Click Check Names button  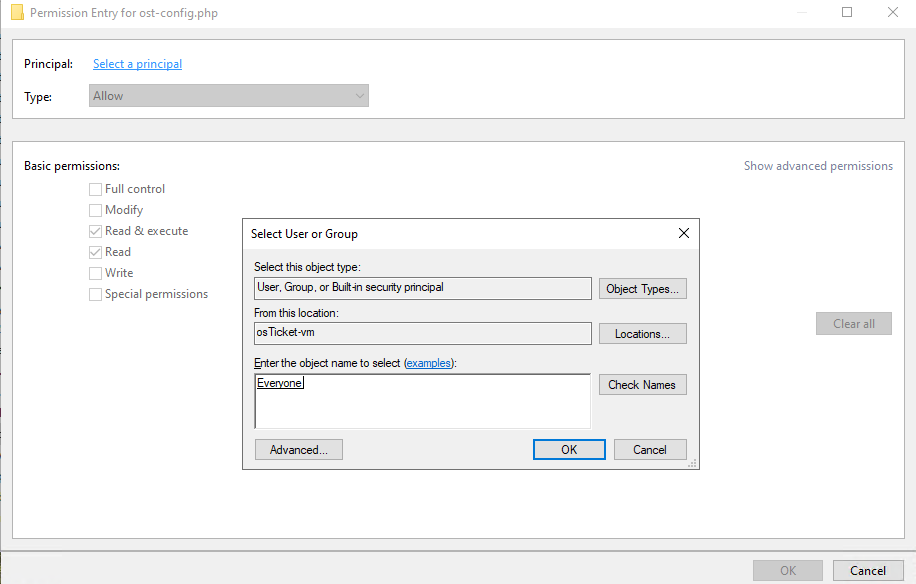coord(643,384)
